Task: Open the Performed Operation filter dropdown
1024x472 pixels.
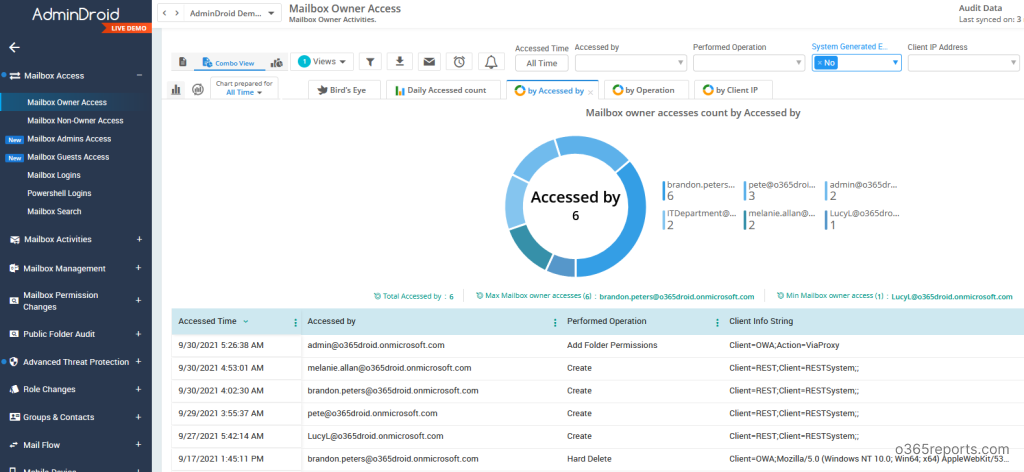Action: tap(748, 63)
